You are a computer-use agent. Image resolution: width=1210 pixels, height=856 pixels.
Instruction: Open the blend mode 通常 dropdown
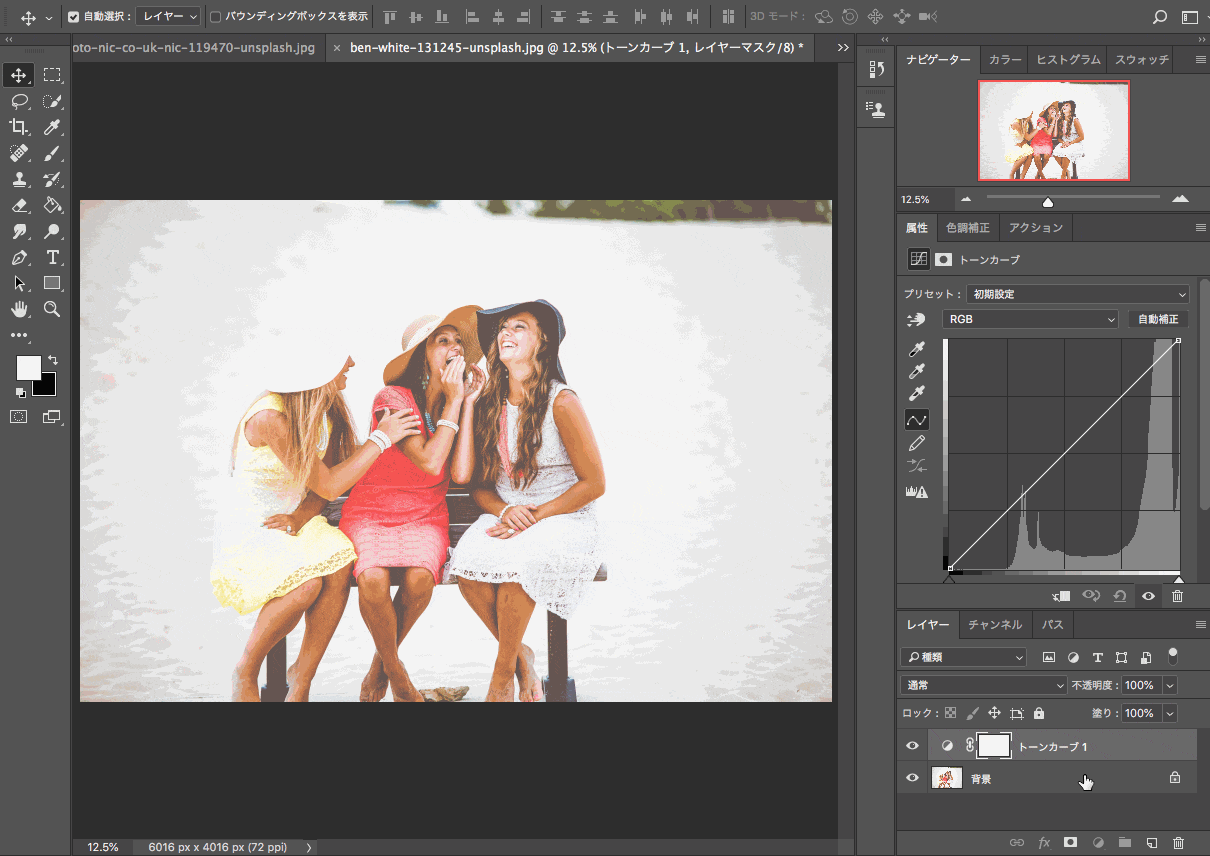[984, 685]
